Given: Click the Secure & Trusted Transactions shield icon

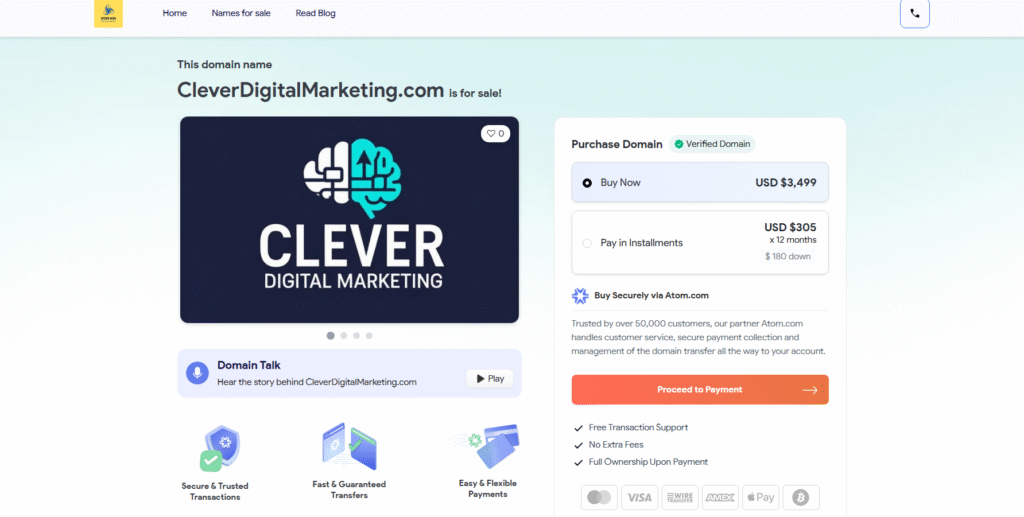Looking at the screenshot, I should point(220,448).
